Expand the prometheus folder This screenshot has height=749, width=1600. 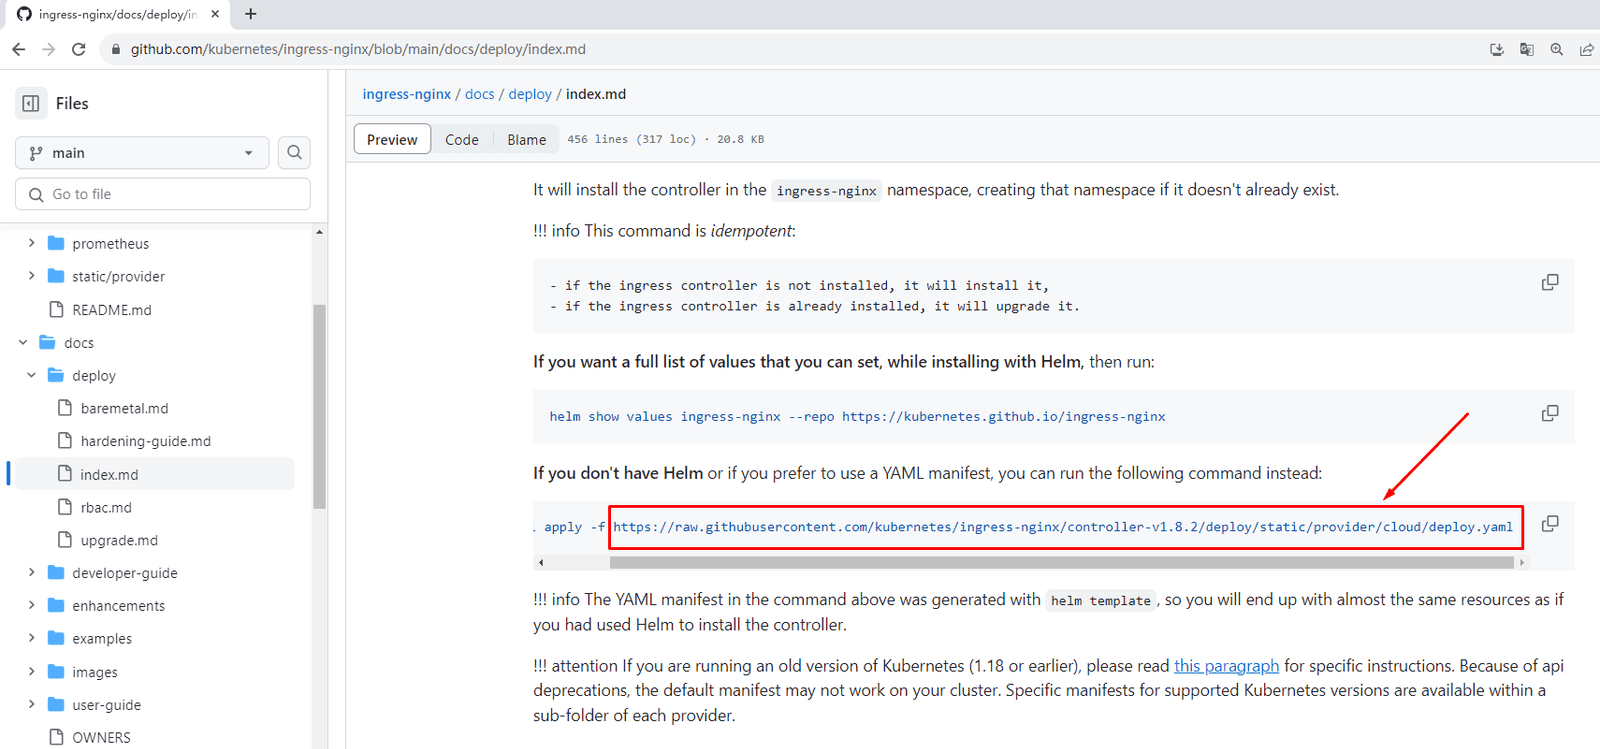[x=31, y=243]
